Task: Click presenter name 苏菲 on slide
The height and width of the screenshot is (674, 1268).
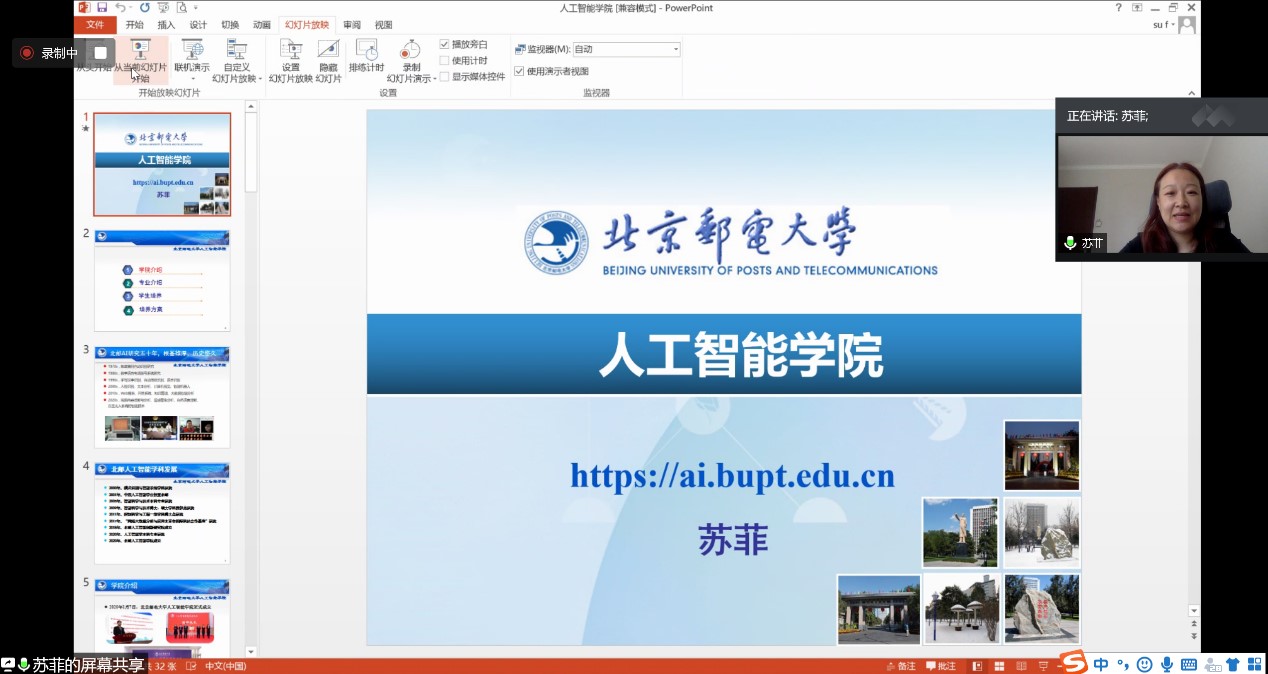Action: (733, 539)
